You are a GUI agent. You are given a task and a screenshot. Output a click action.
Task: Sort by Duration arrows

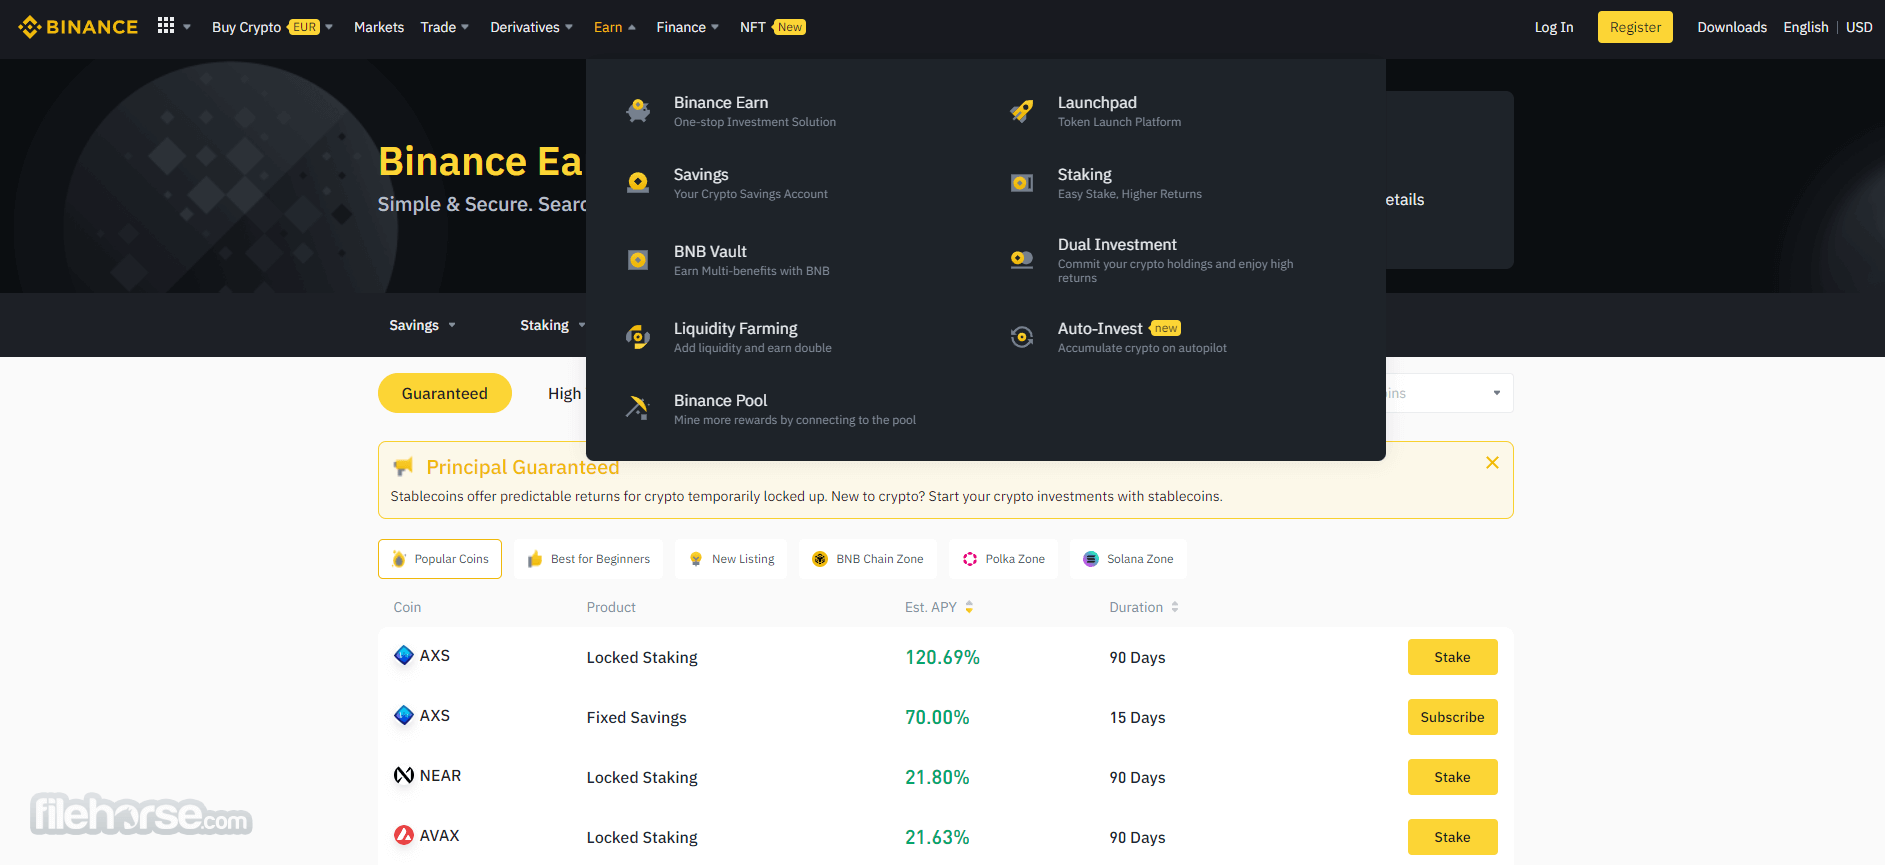coord(1175,607)
